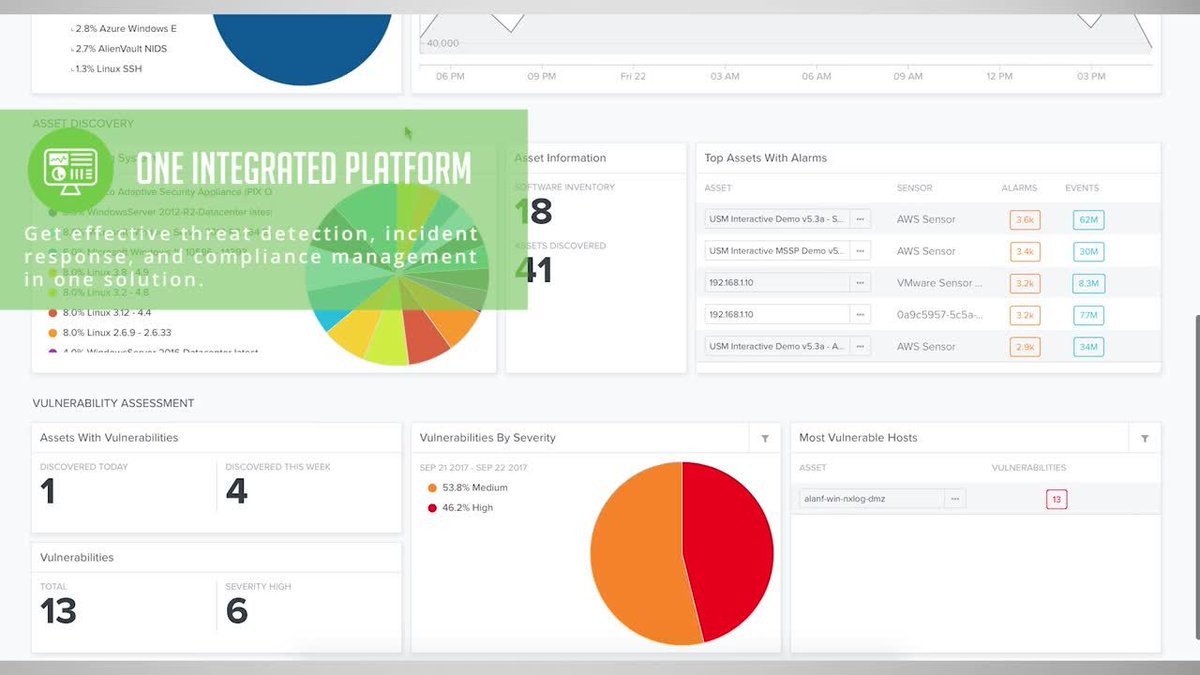
Task: Click the 3.4k alarms badge
Action: tap(1024, 251)
